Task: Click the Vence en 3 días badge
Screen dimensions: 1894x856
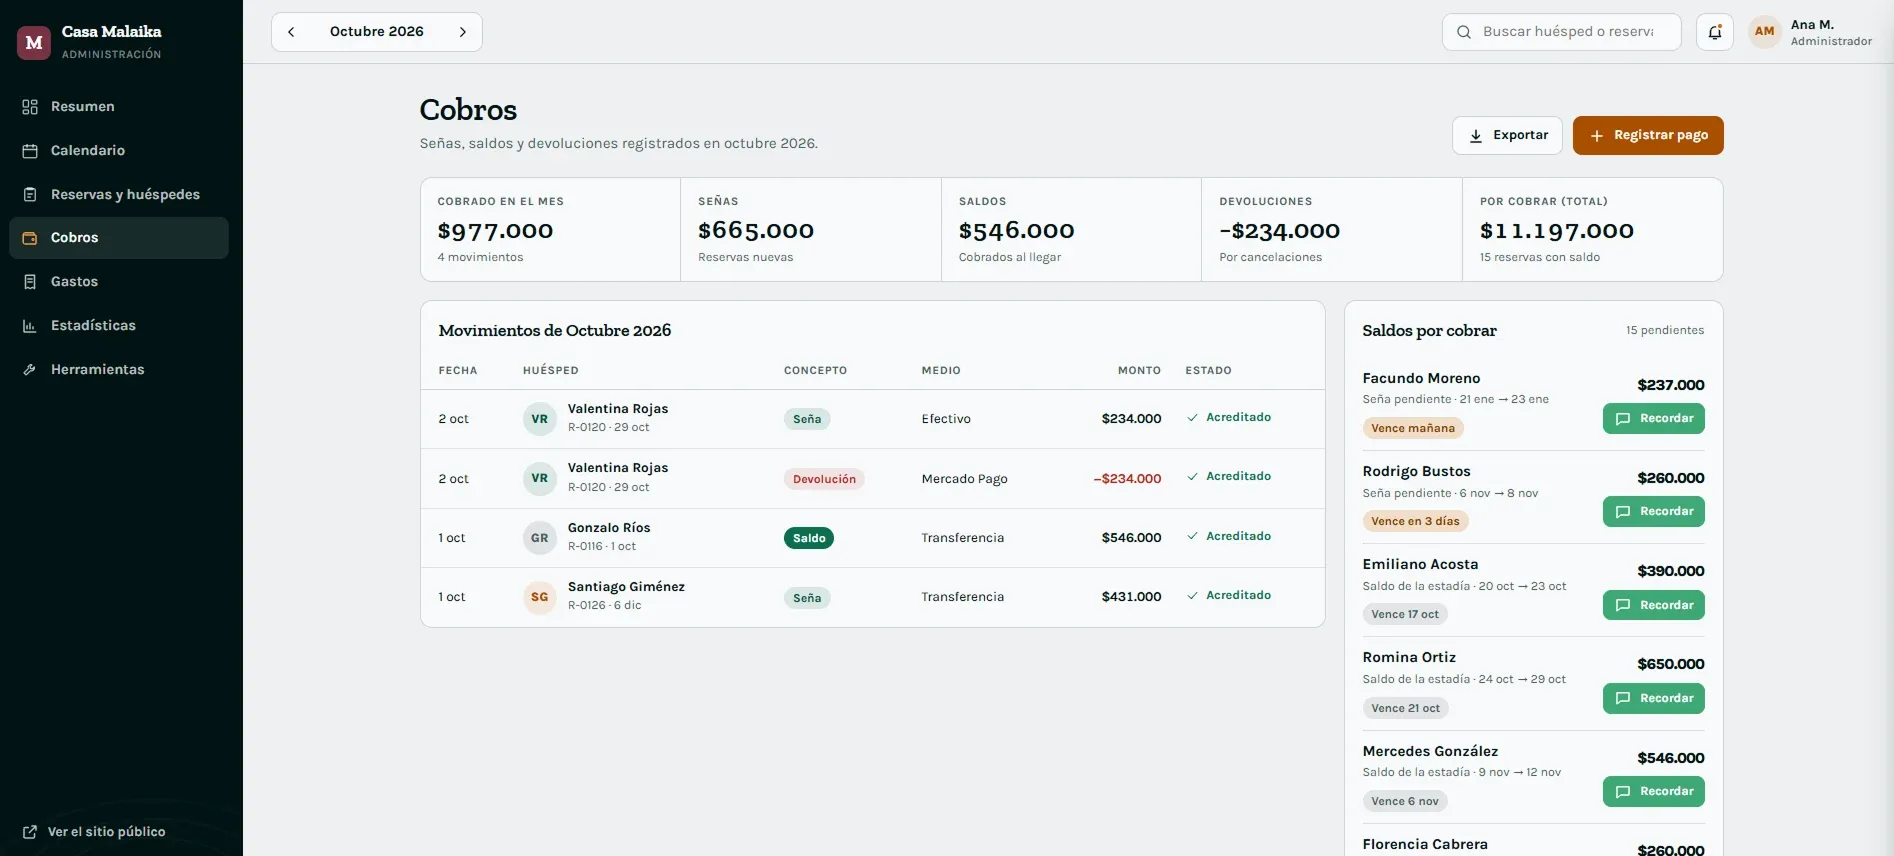Action: (x=1415, y=521)
